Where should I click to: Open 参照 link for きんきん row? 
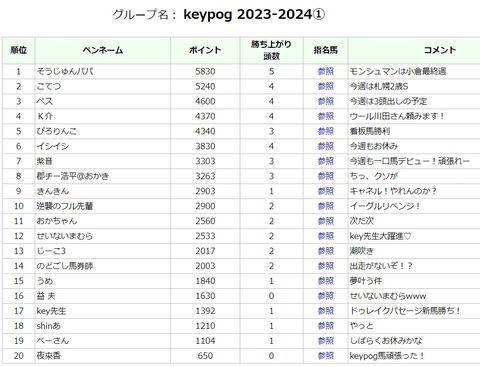tap(326, 191)
